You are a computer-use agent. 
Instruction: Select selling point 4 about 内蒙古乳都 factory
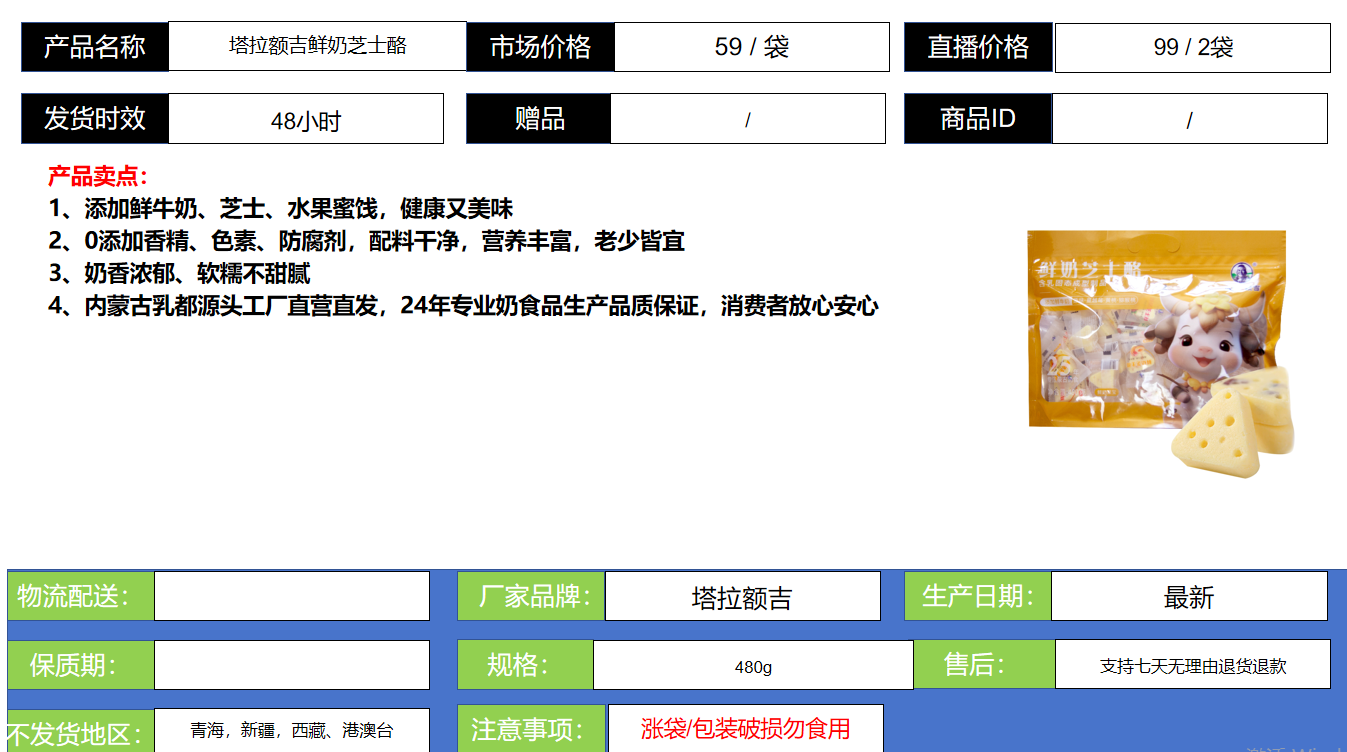pyautogui.click(x=463, y=306)
